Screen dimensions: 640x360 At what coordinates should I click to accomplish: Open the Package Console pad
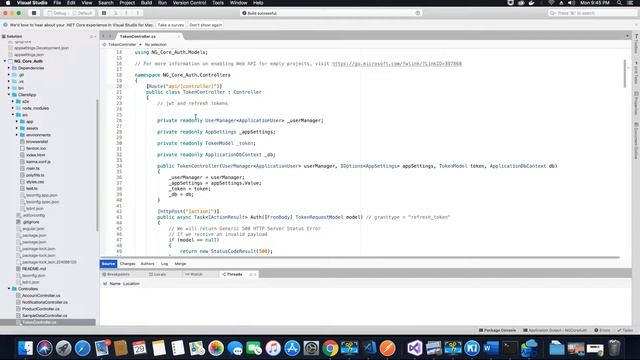pos(497,330)
